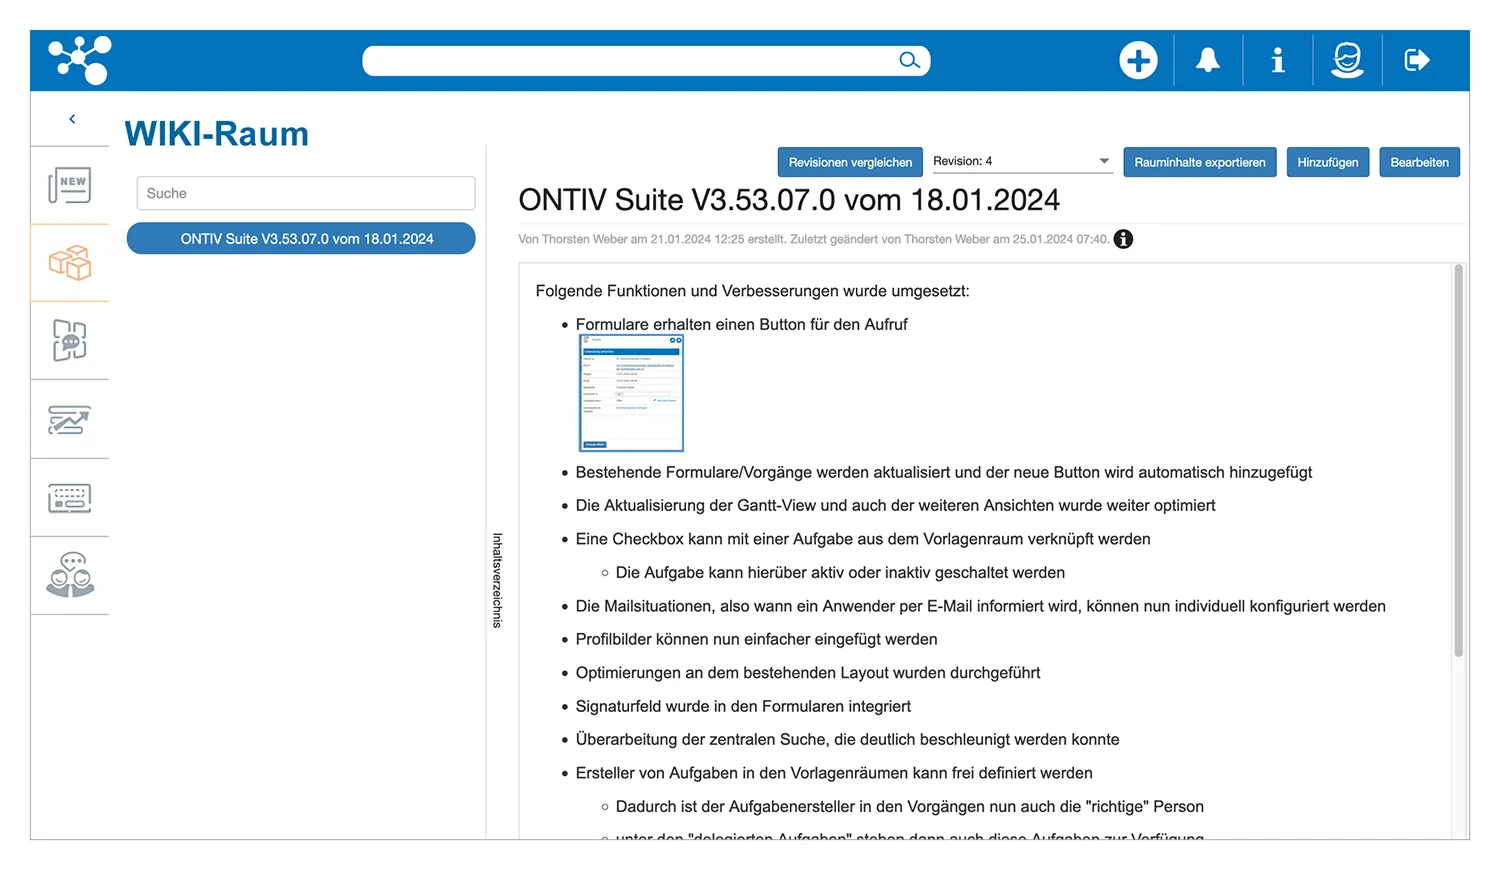This screenshot has width=1500, height=870.
Task: Open the forms keyboard sidebar icon
Action: pos(70,498)
